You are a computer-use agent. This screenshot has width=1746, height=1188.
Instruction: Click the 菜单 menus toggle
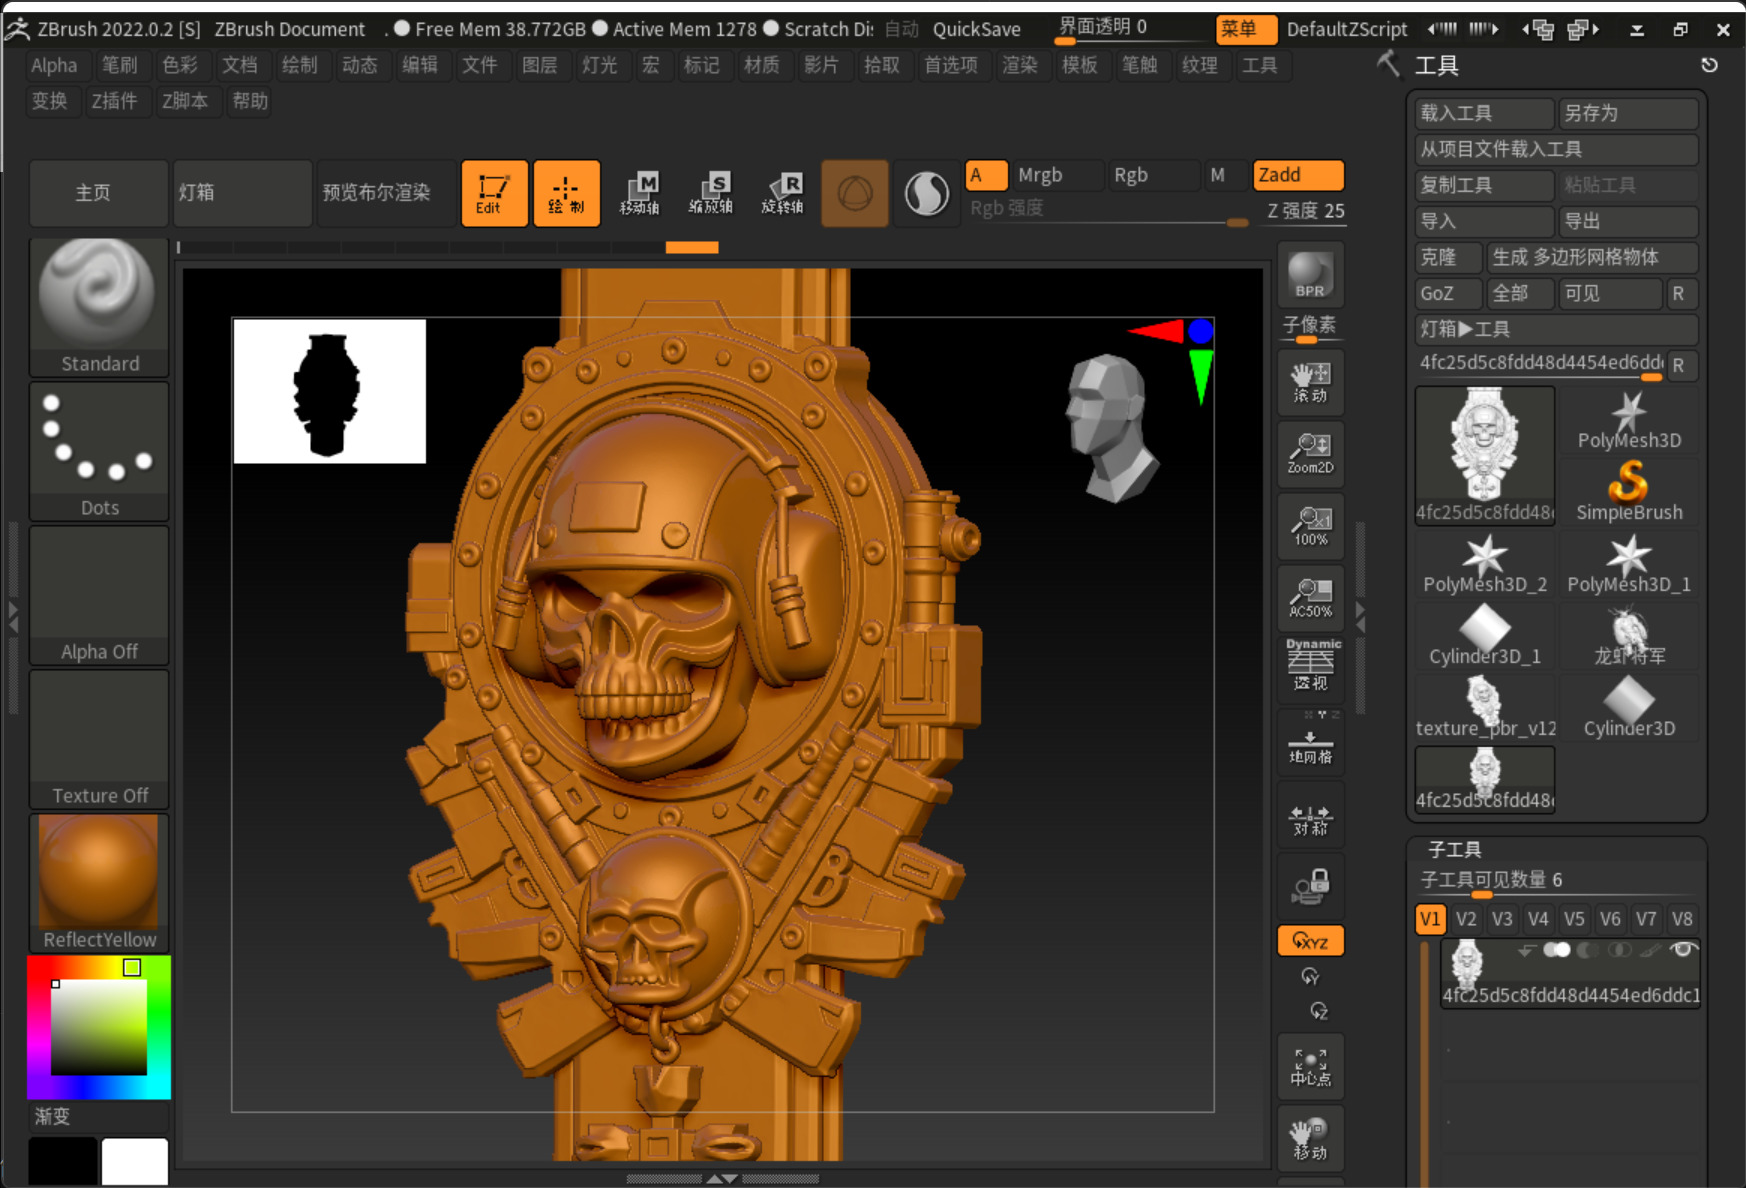click(1246, 29)
